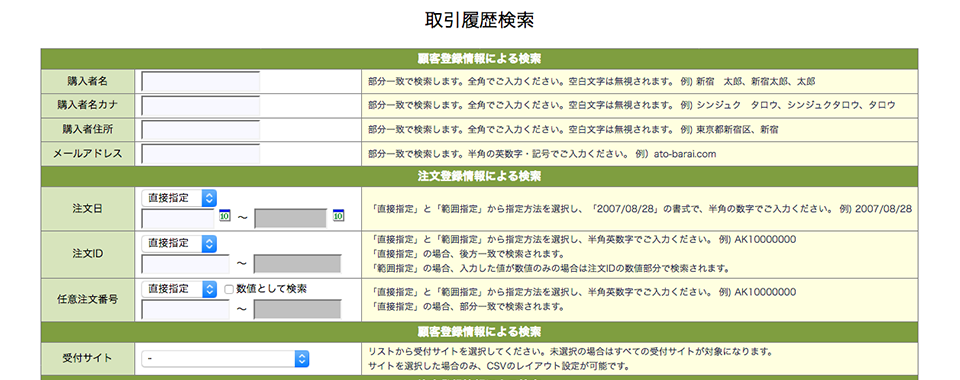Click the 任意注文番号 start value field
Image resolution: width=960 pixels, height=380 pixels.
coord(186,309)
